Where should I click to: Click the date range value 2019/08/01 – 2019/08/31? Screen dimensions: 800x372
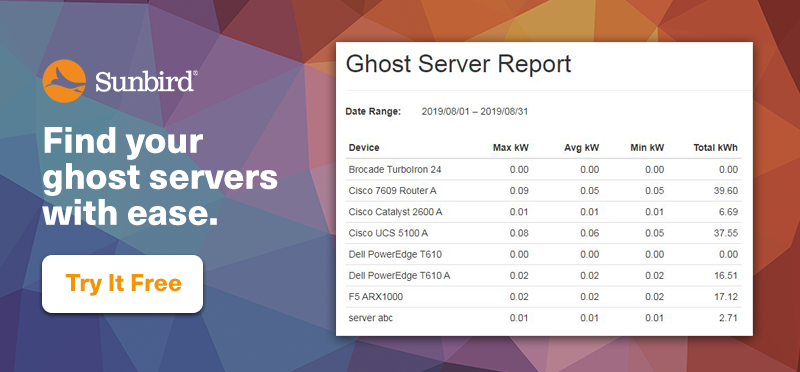(x=474, y=111)
